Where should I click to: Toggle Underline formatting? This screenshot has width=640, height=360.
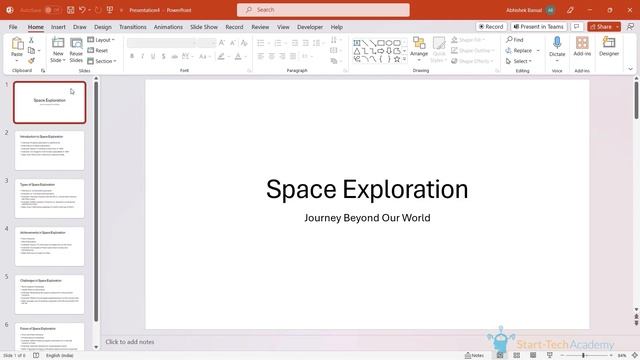(153, 56)
